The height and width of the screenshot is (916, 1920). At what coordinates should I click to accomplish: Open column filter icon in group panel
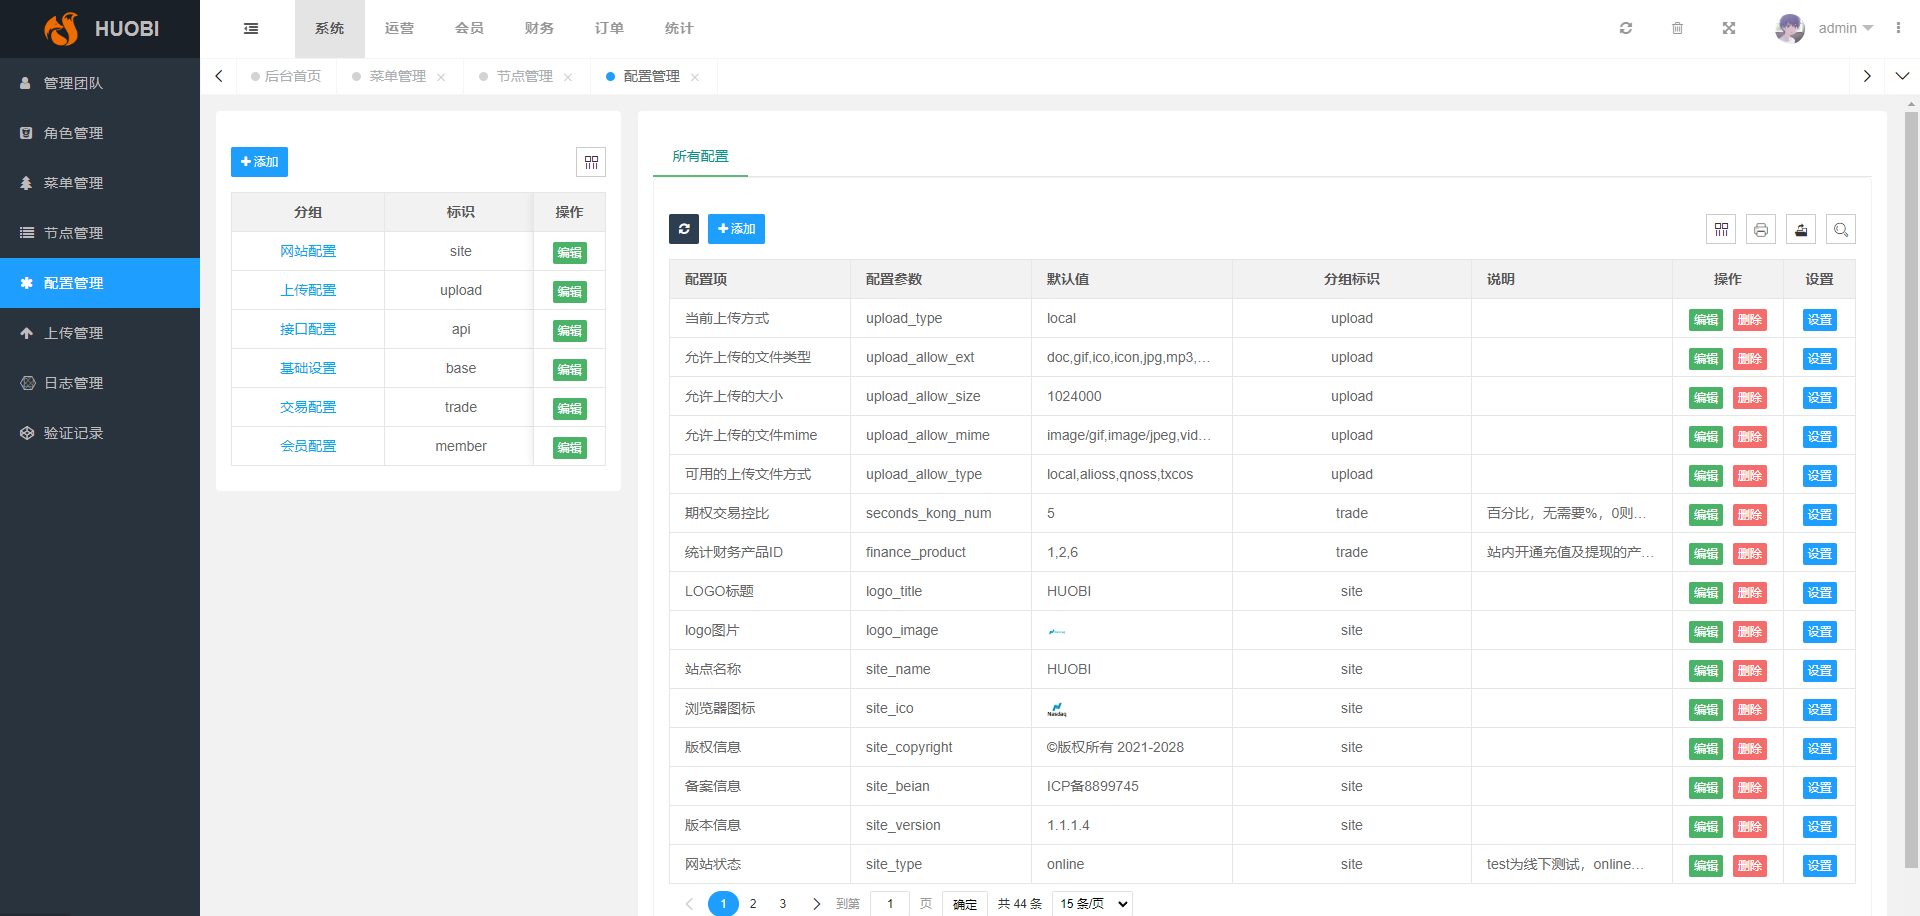coord(591,162)
